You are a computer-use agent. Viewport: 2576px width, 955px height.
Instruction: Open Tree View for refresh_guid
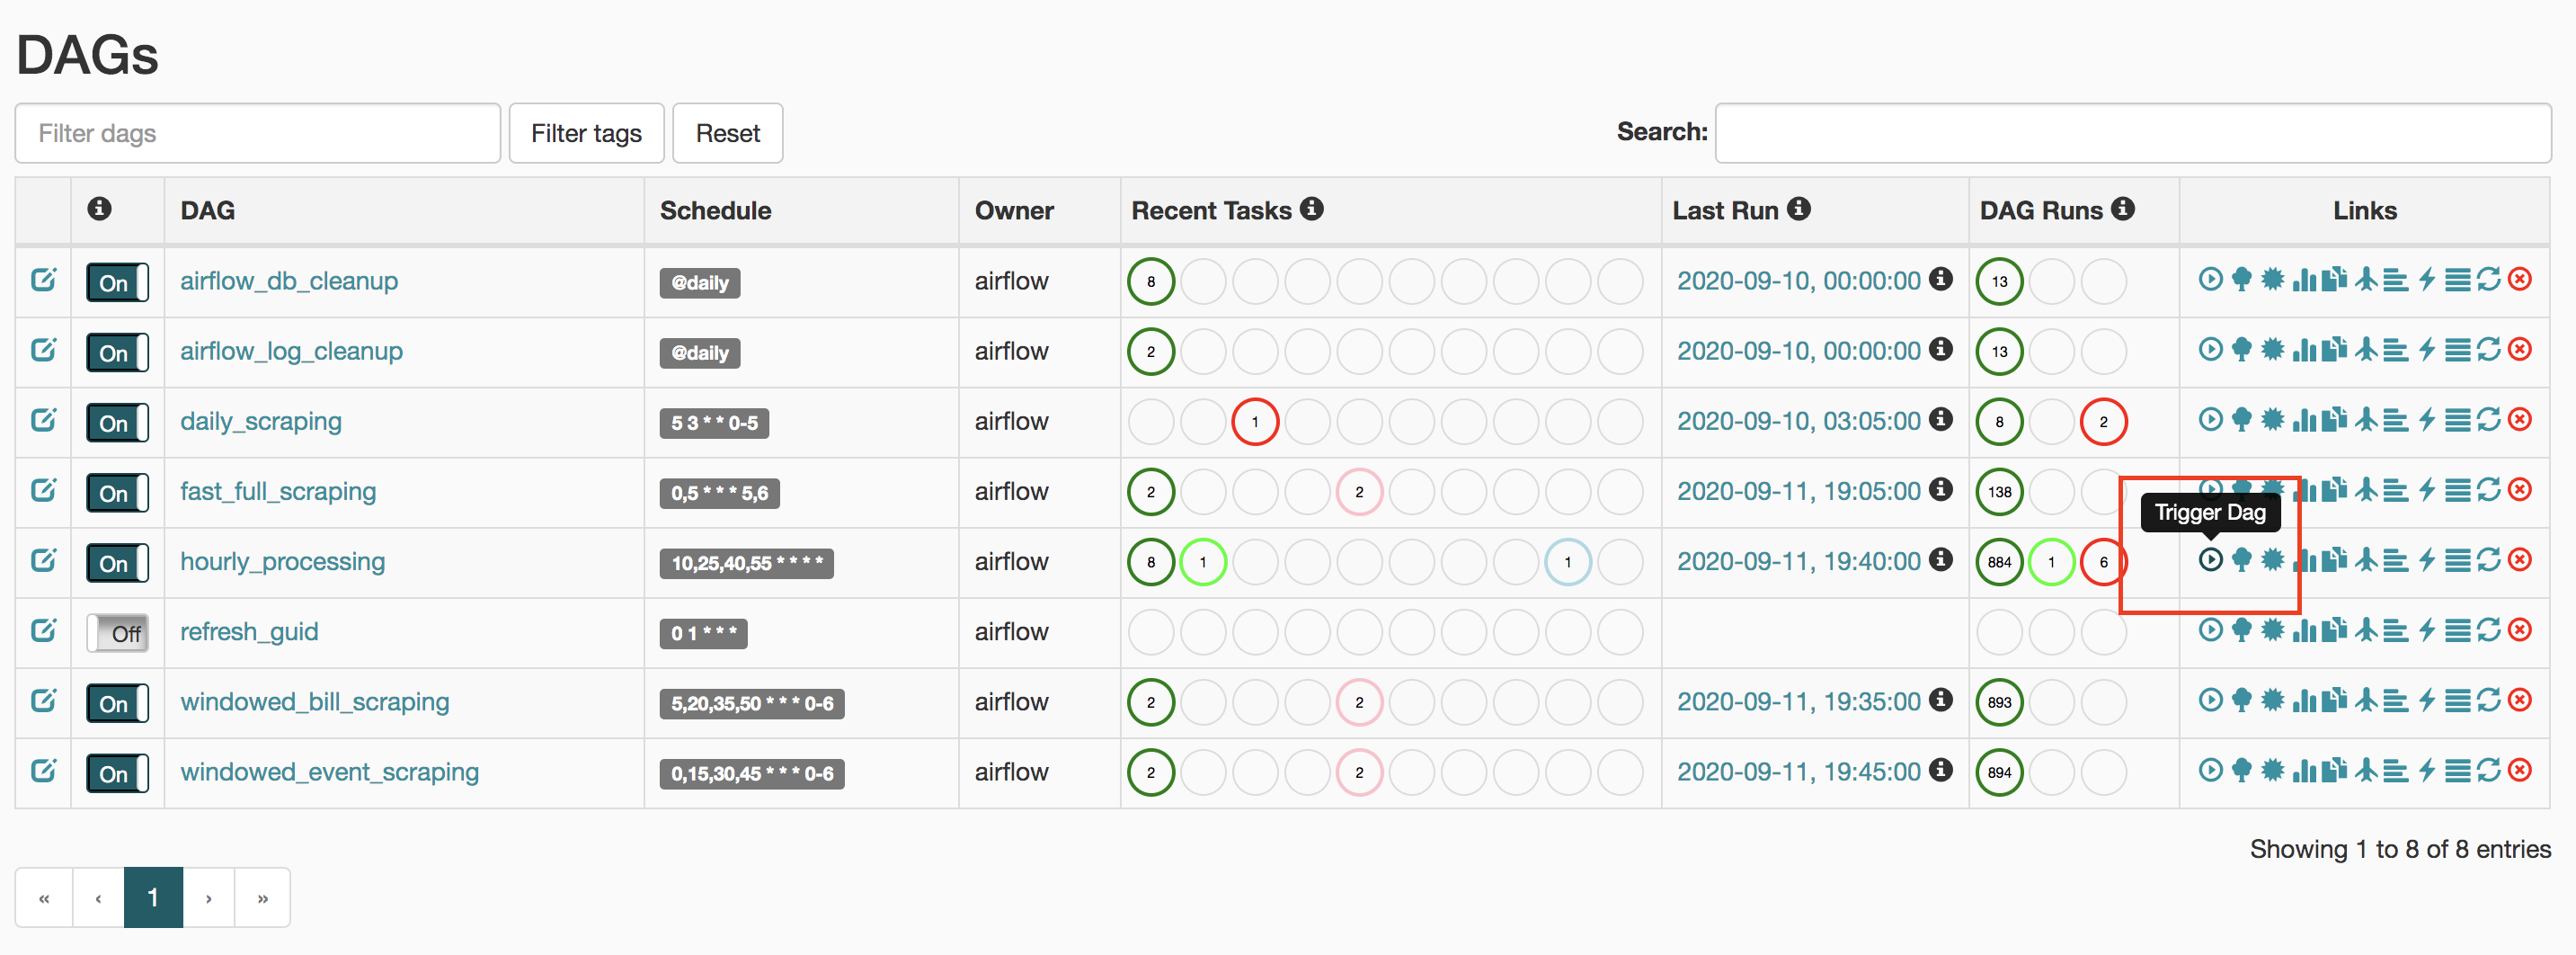[x=2241, y=630]
